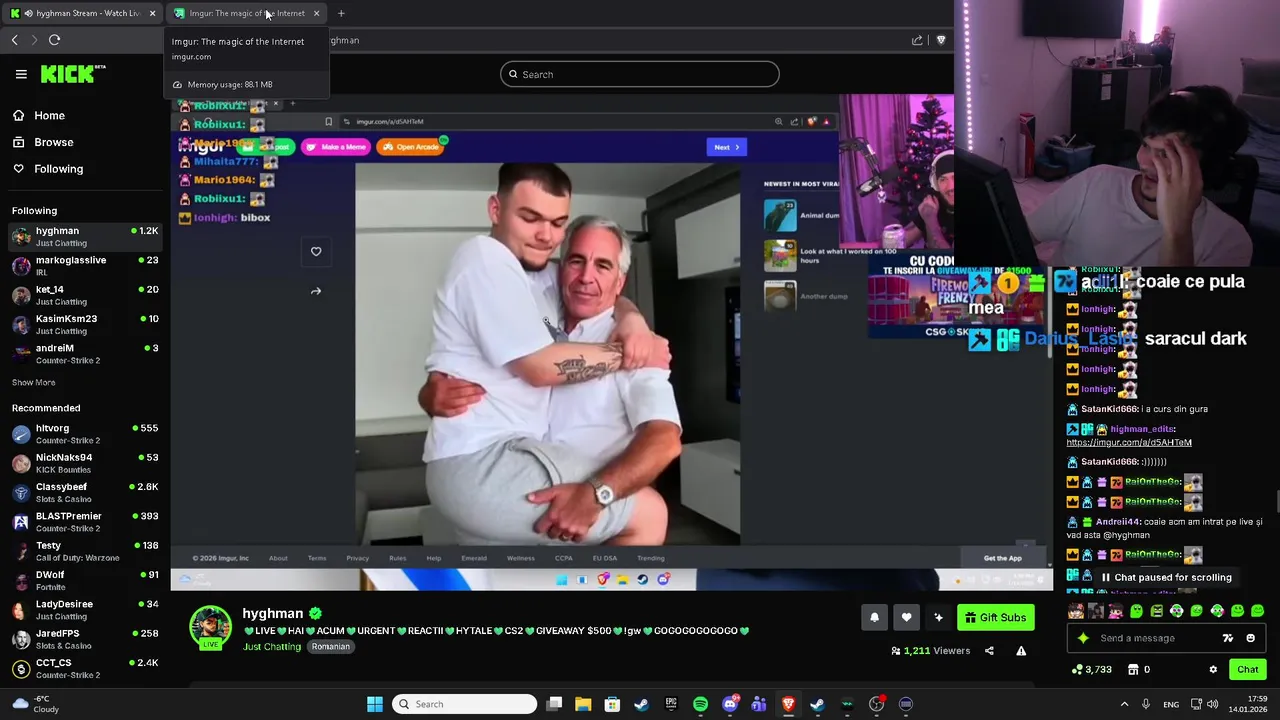
Task: Report stream with warning triangle icon
Action: [1021, 651]
